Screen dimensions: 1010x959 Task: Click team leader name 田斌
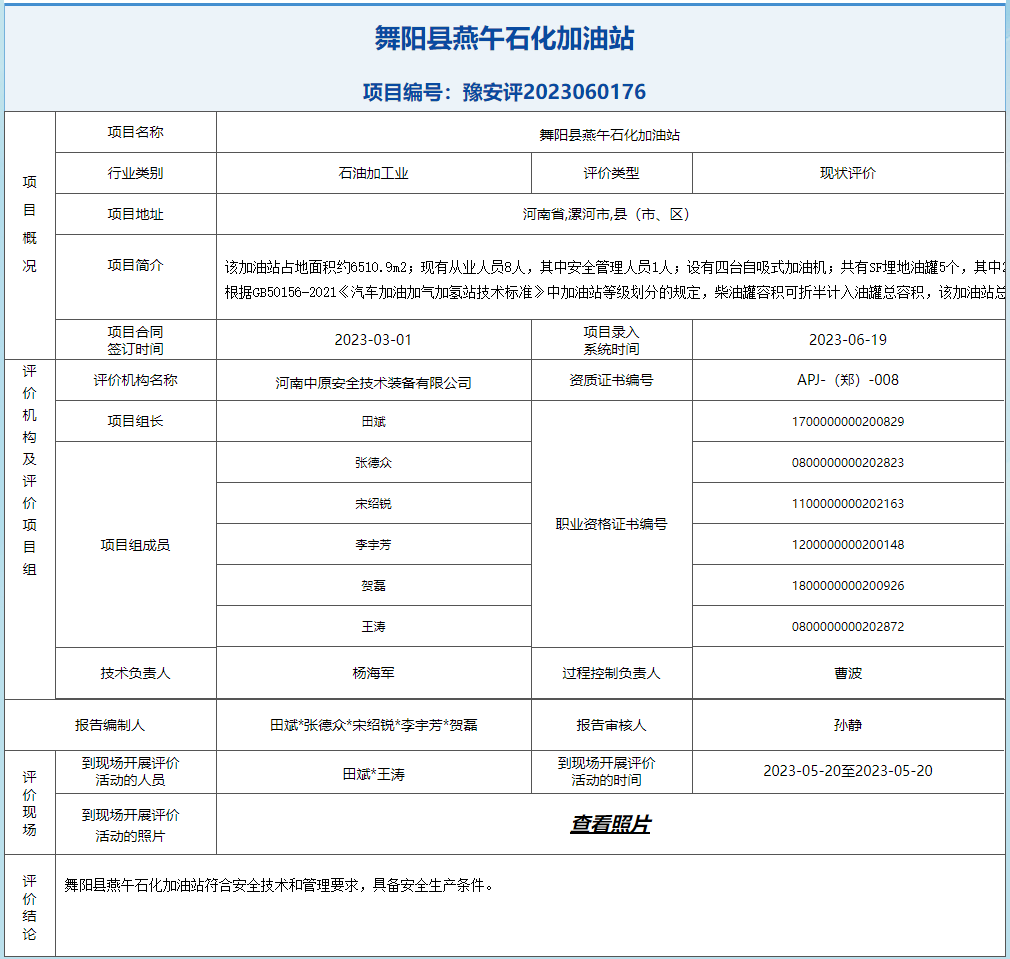coord(374,421)
